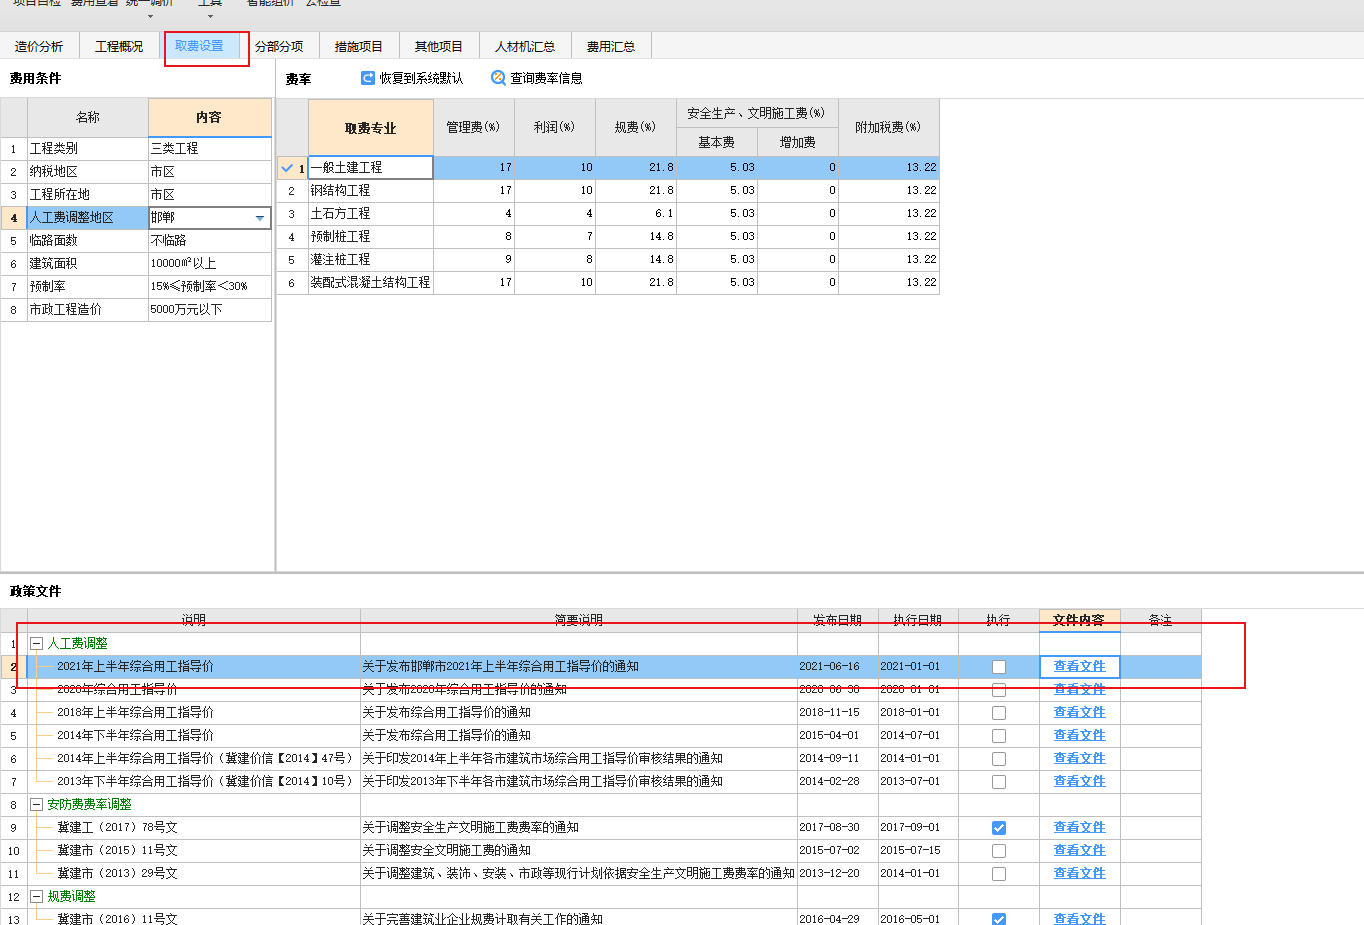Click the 恢复到系统默认 restore icon
The height and width of the screenshot is (925, 1364).
point(368,78)
